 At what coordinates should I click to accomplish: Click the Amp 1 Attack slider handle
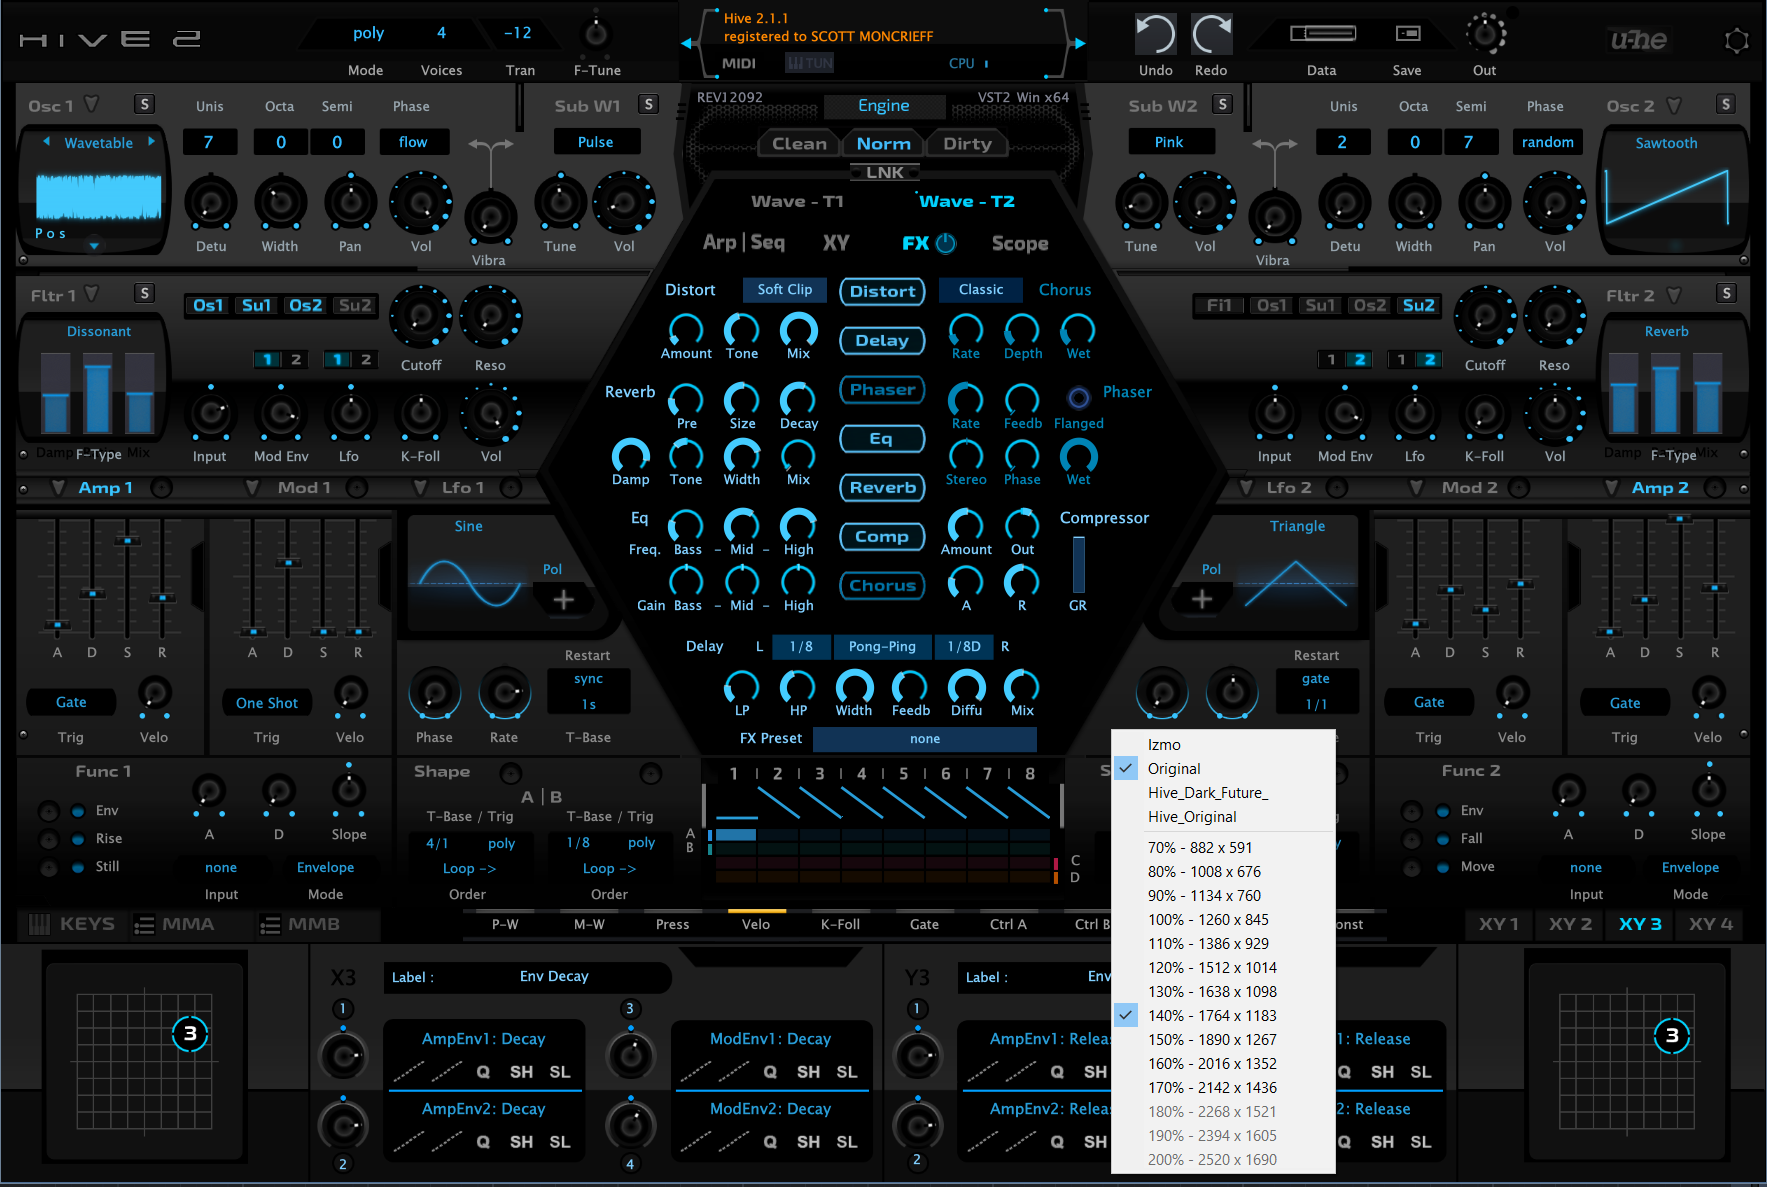[57, 625]
